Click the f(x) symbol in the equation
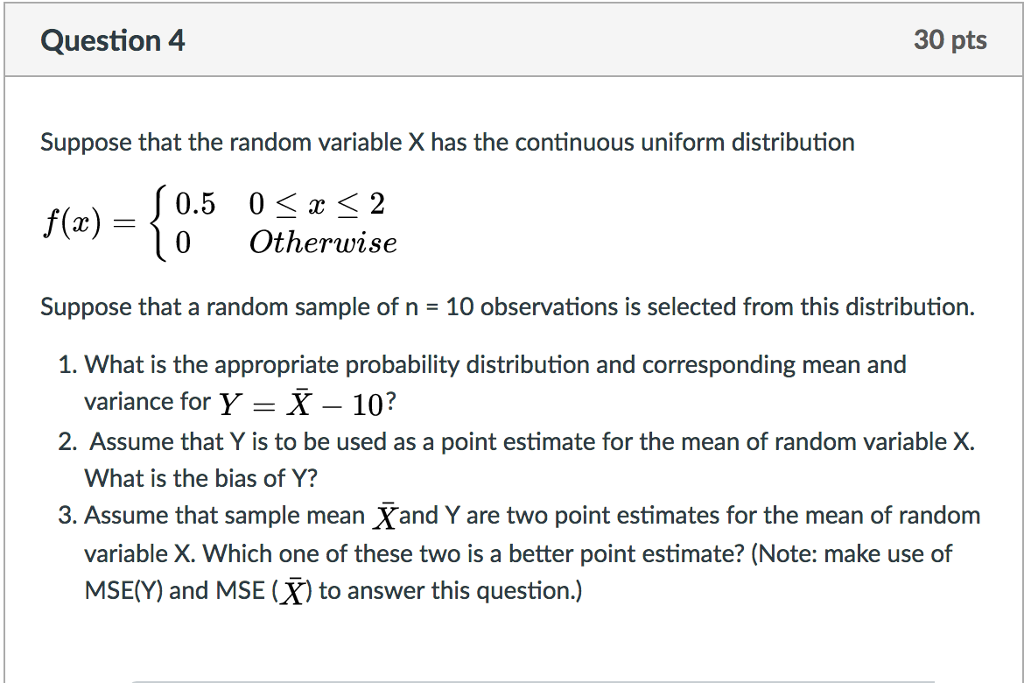The image size is (1024, 683). coord(72,223)
